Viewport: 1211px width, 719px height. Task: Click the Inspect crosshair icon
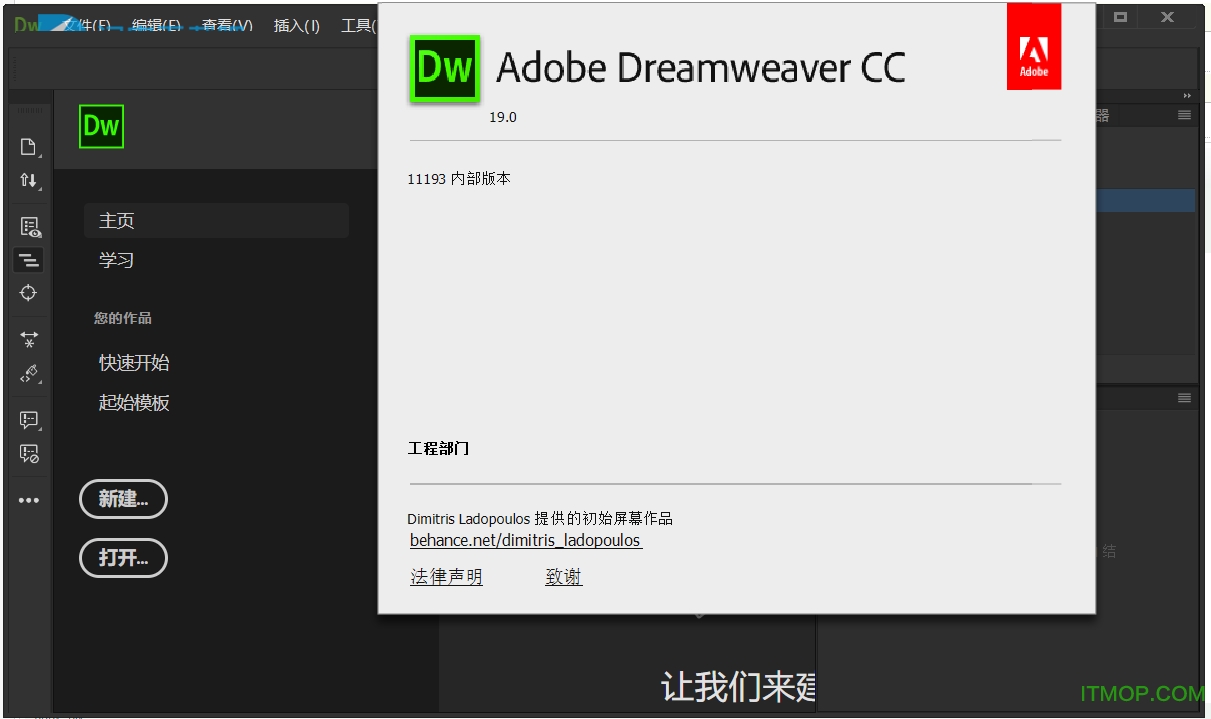coord(28,292)
